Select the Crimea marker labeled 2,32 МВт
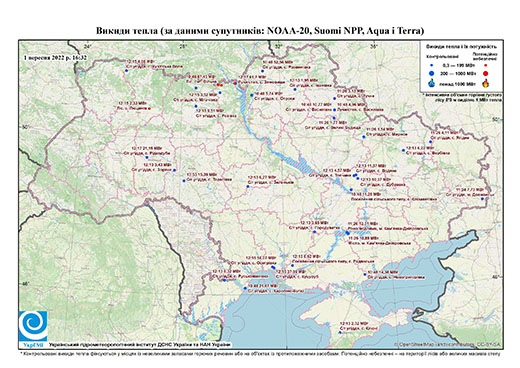Viewport: 520px width, 368px height. click(x=340, y=332)
